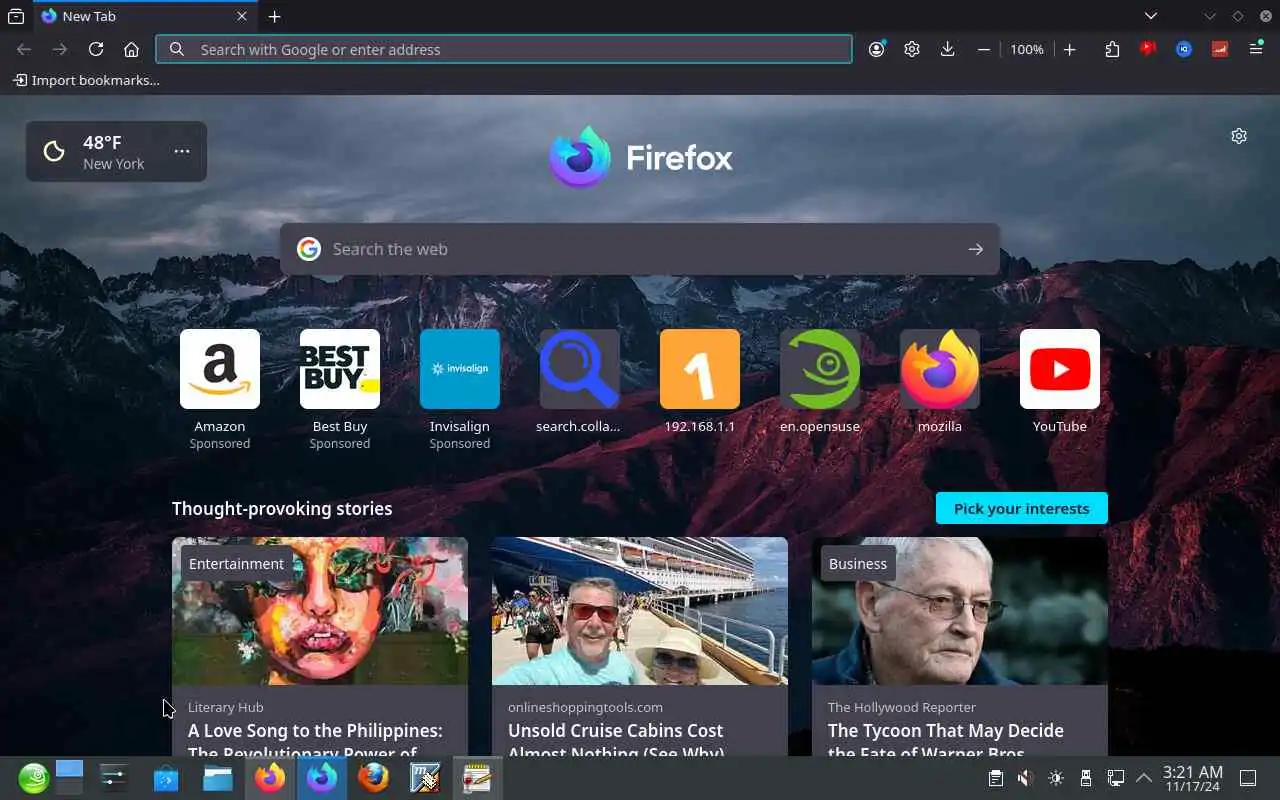Viewport: 1280px width, 800px height.
Task: Open System Settings from the taskbar
Action: (x=114, y=778)
